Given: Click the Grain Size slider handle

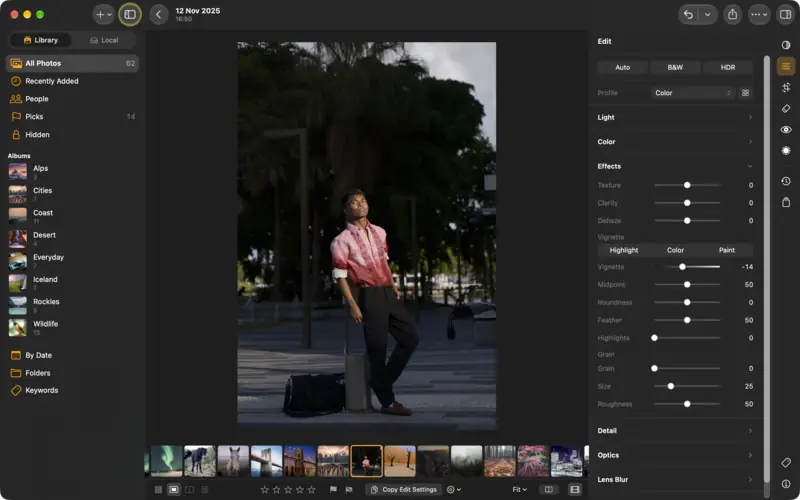Looking at the screenshot, I should pos(670,386).
